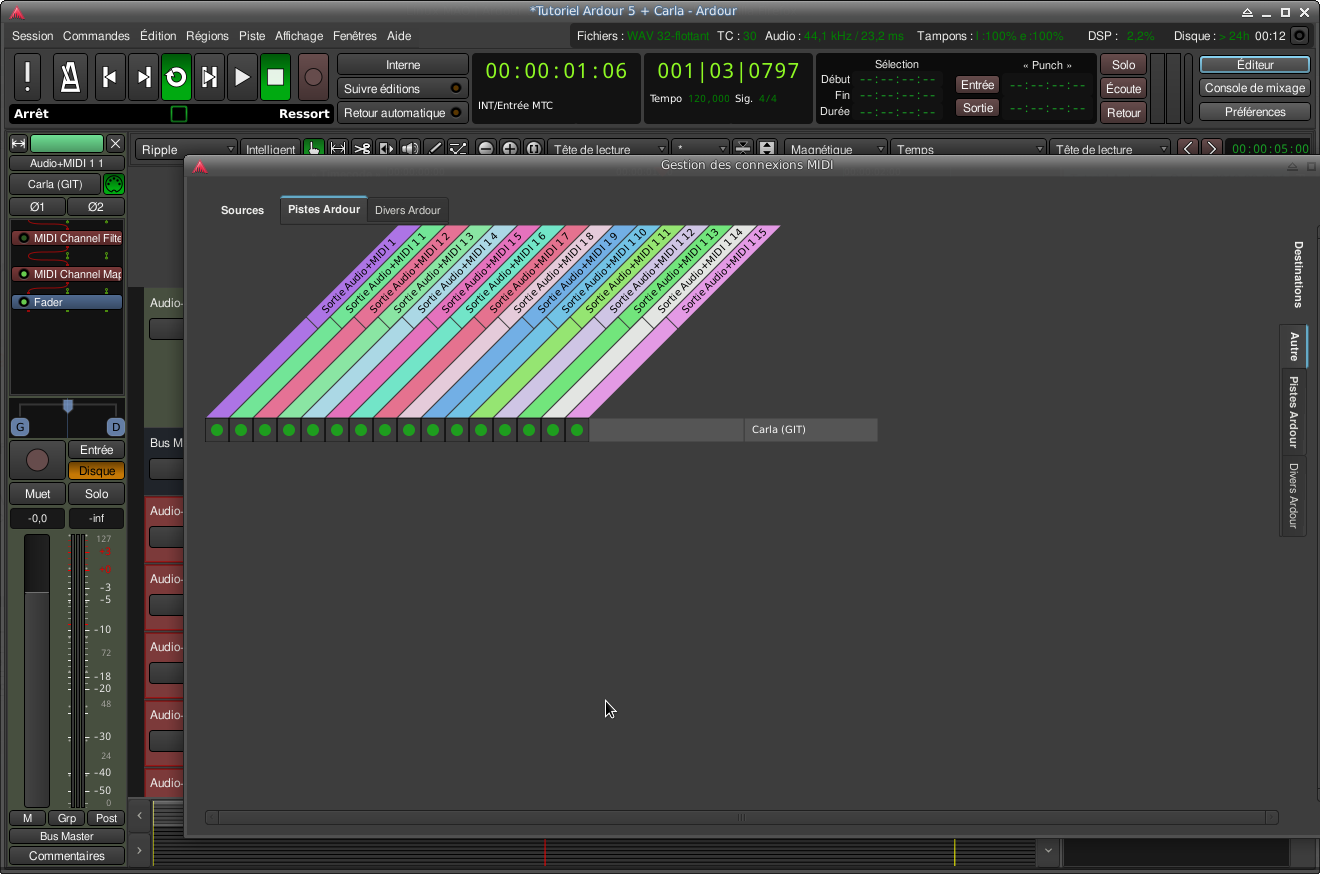Toggle phase invert Ø1
The image size is (1320, 874).
tap(38, 207)
